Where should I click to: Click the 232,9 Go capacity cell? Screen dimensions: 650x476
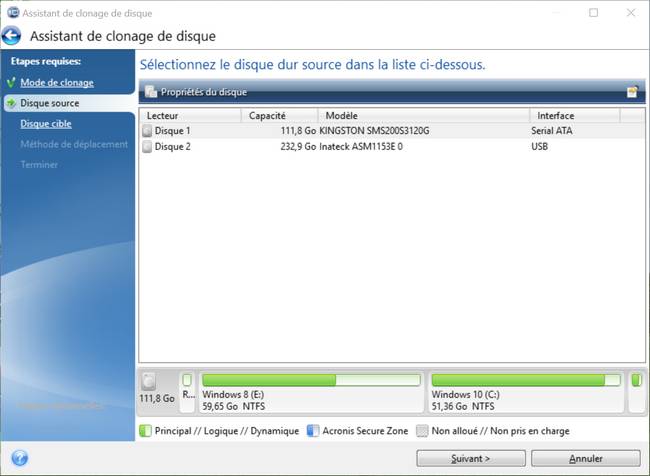298,147
